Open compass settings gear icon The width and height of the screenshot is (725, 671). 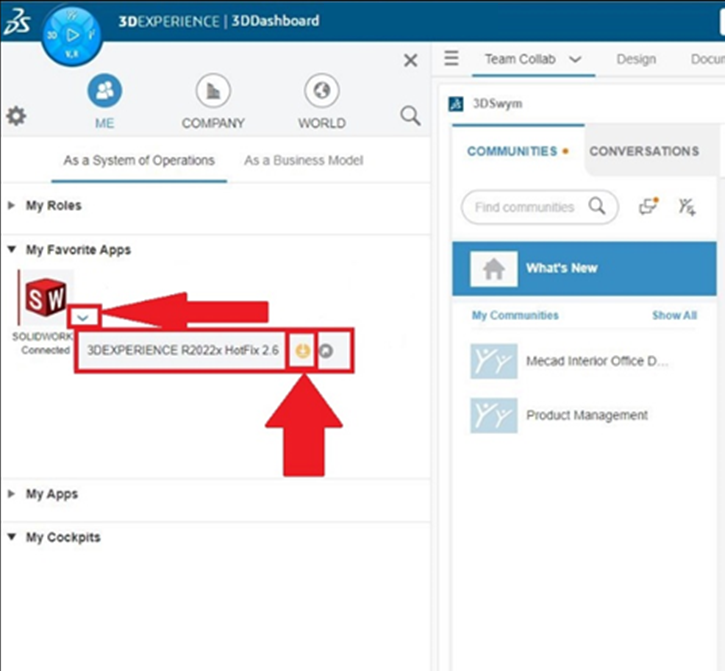tap(16, 116)
